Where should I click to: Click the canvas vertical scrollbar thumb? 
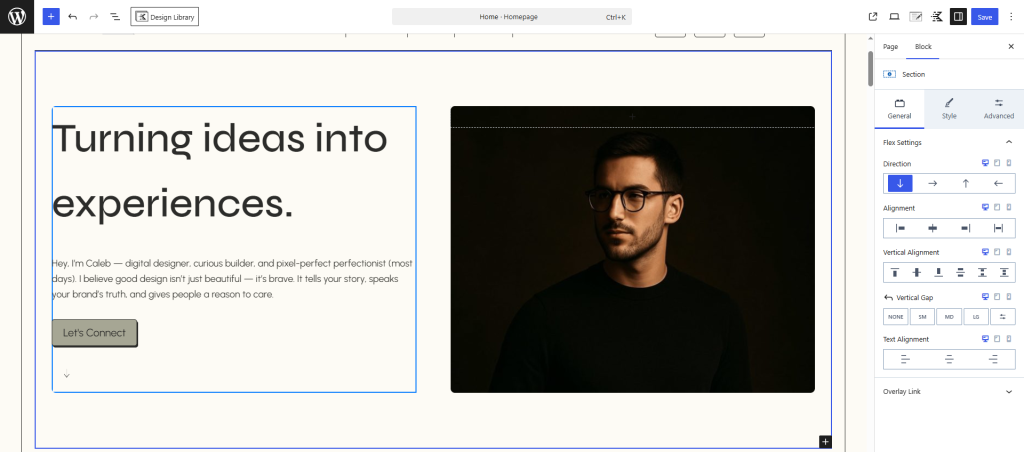point(870,68)
